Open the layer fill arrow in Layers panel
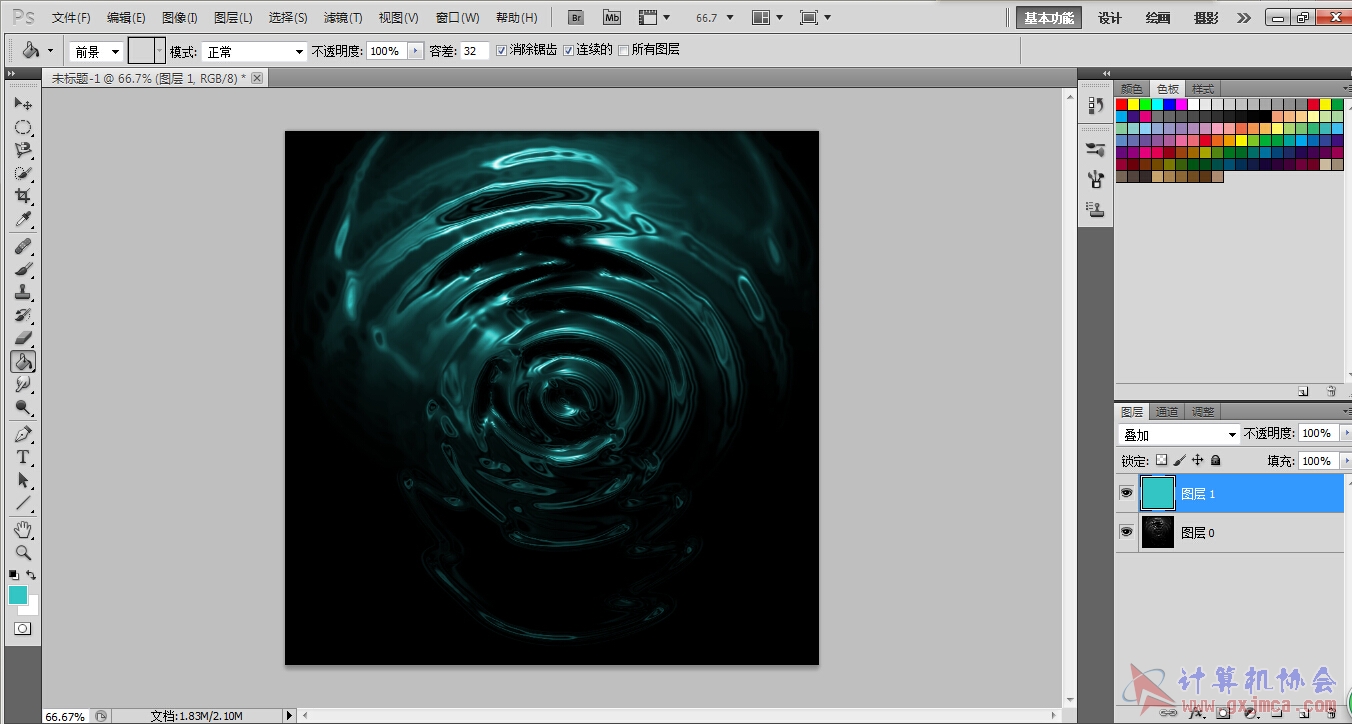Screen dimensions: 1352x724 [1345, 461]
